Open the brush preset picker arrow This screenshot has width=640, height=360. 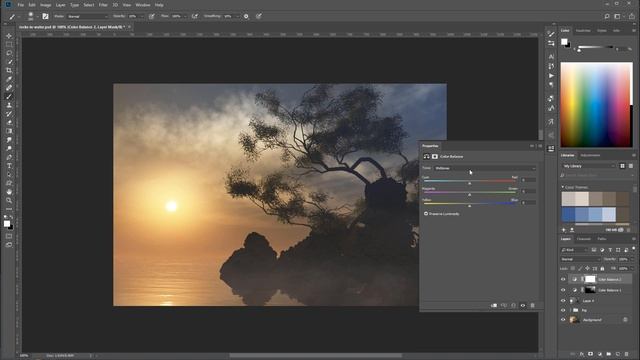tap(37, 16)
